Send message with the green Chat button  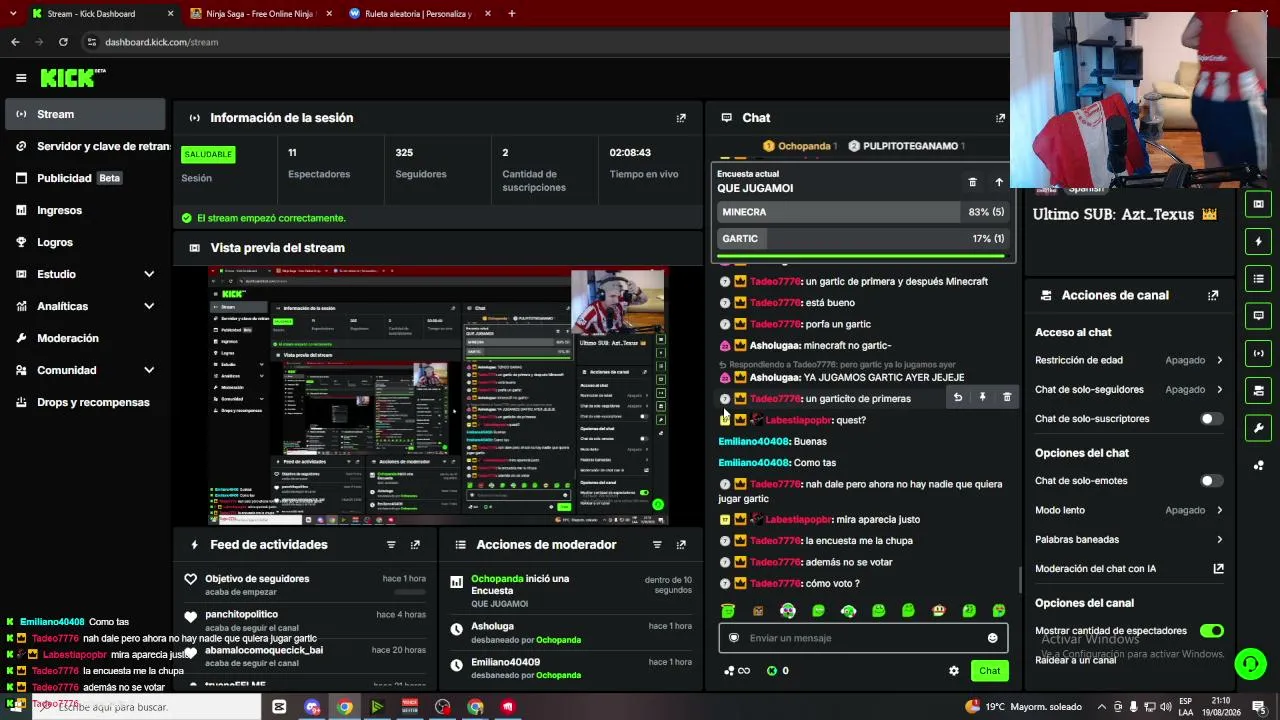989,671
